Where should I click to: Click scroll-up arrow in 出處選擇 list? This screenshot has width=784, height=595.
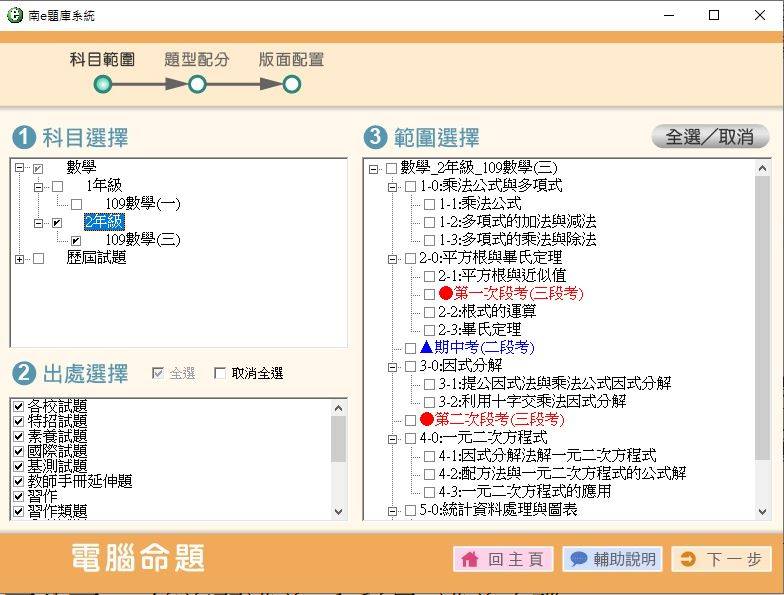point(338,408)
